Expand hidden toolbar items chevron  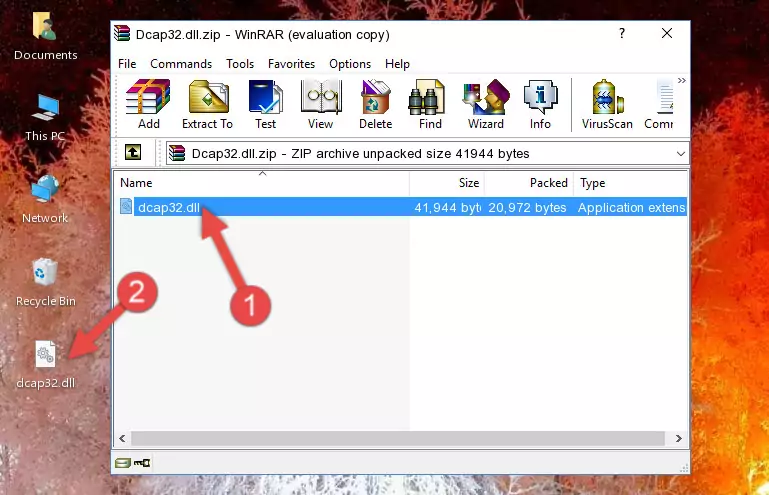tap(682, 80)
